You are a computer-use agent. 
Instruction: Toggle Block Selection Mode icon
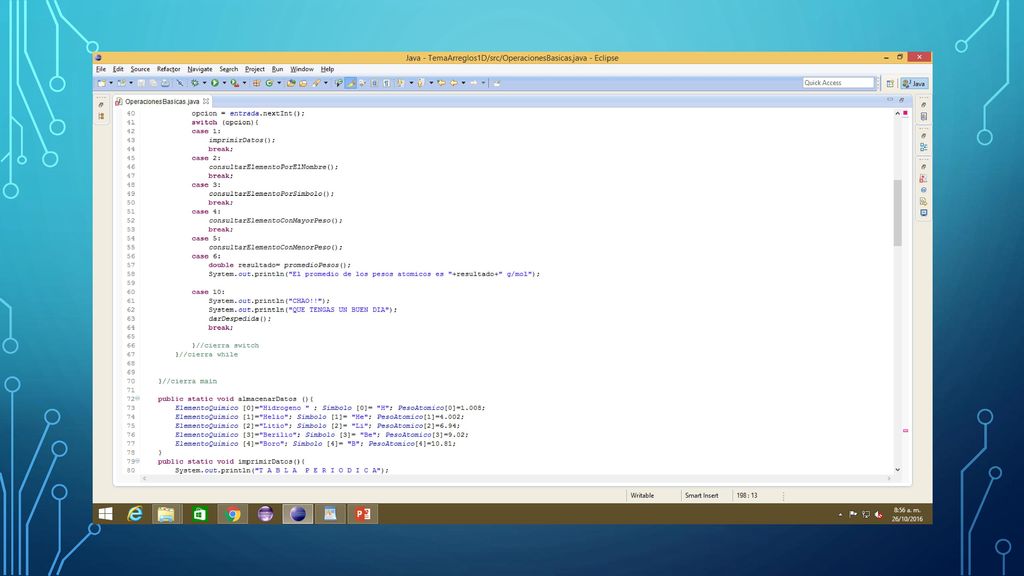tap(374, 83)
